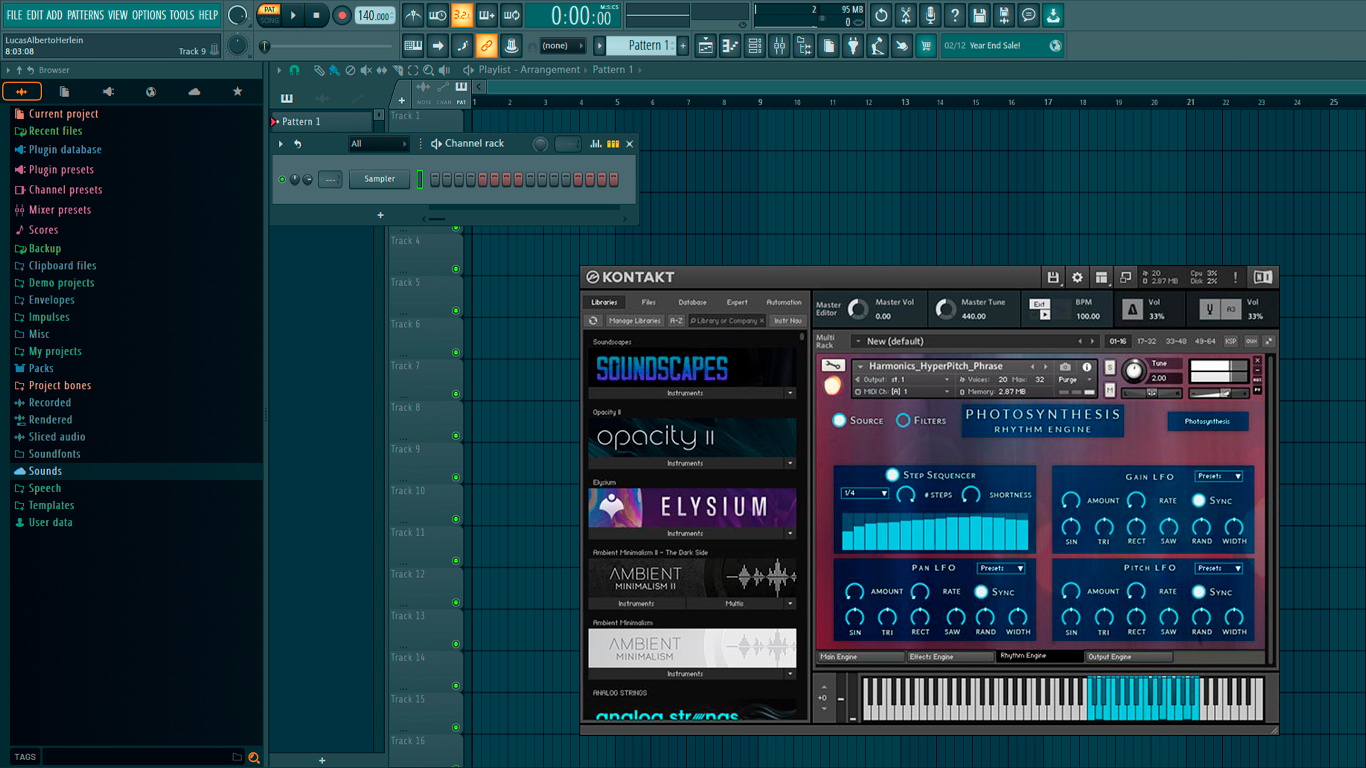Screen dimensions: 1366x768
Task: Click the countdown before recording icon
Action: tap(461, 15)
